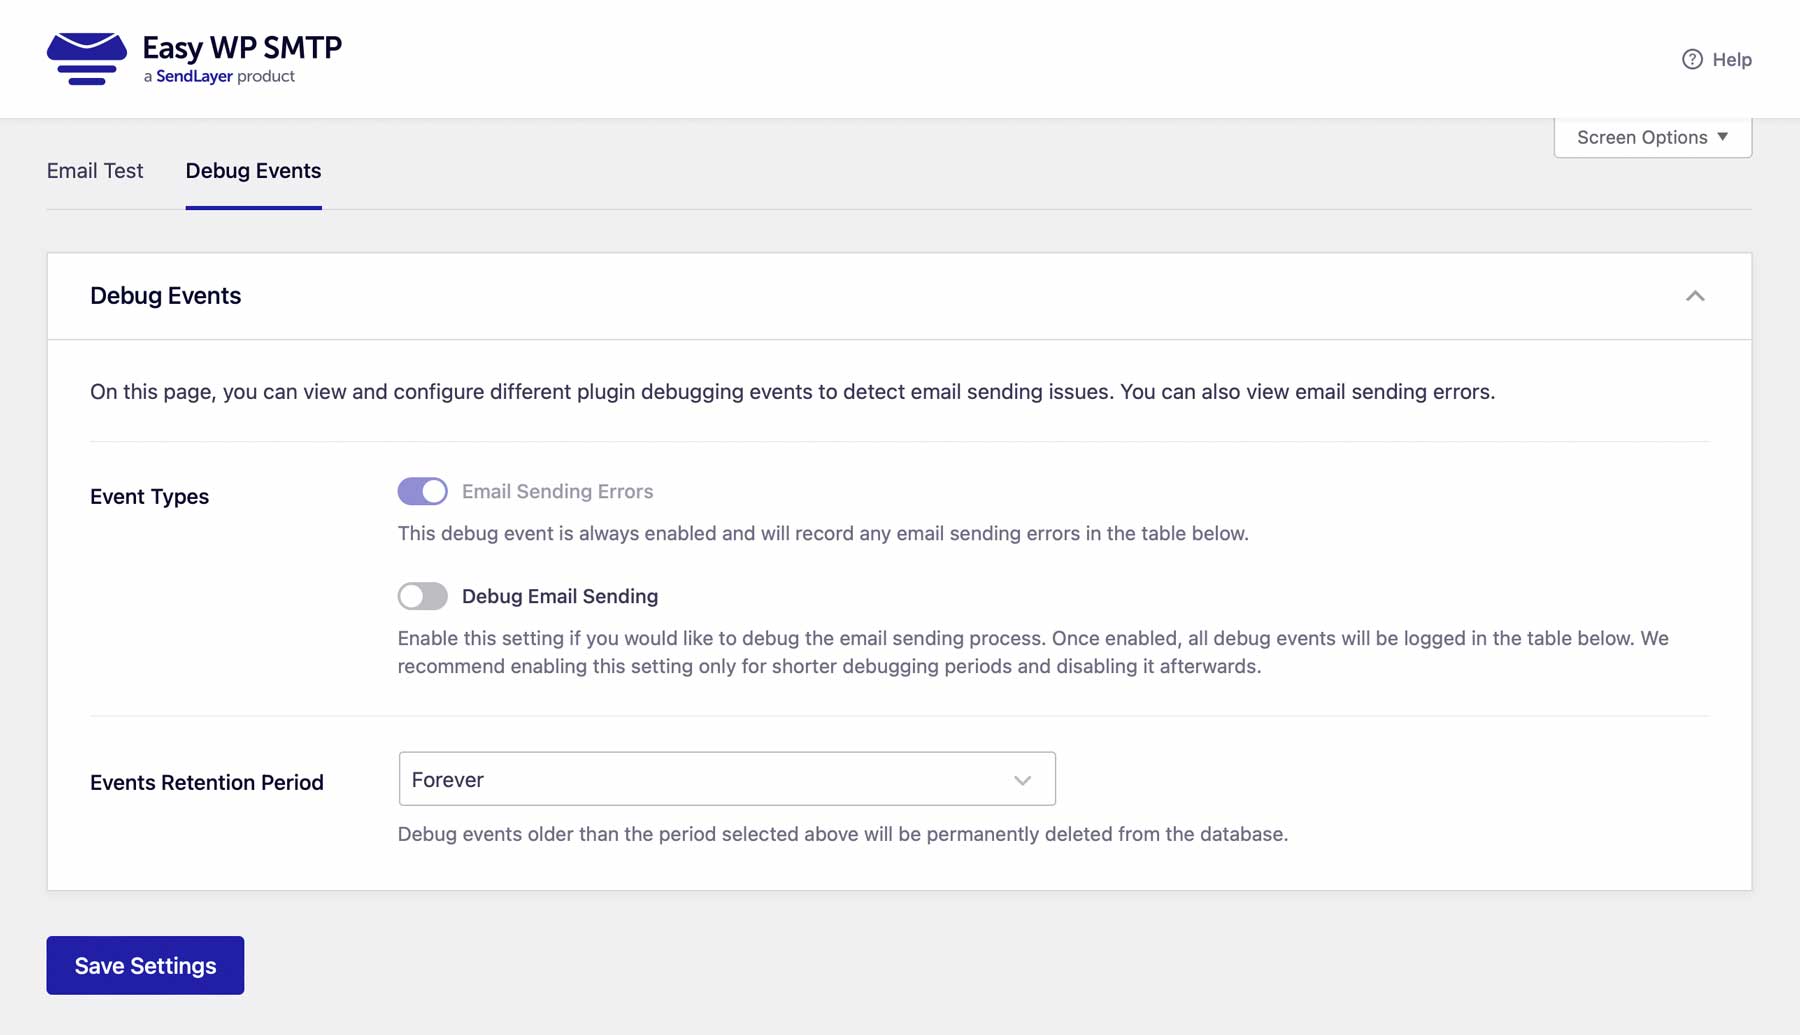Open Help via the question mark icon
This screenshot has height=1035, width=1800.
coord(1691,60)
